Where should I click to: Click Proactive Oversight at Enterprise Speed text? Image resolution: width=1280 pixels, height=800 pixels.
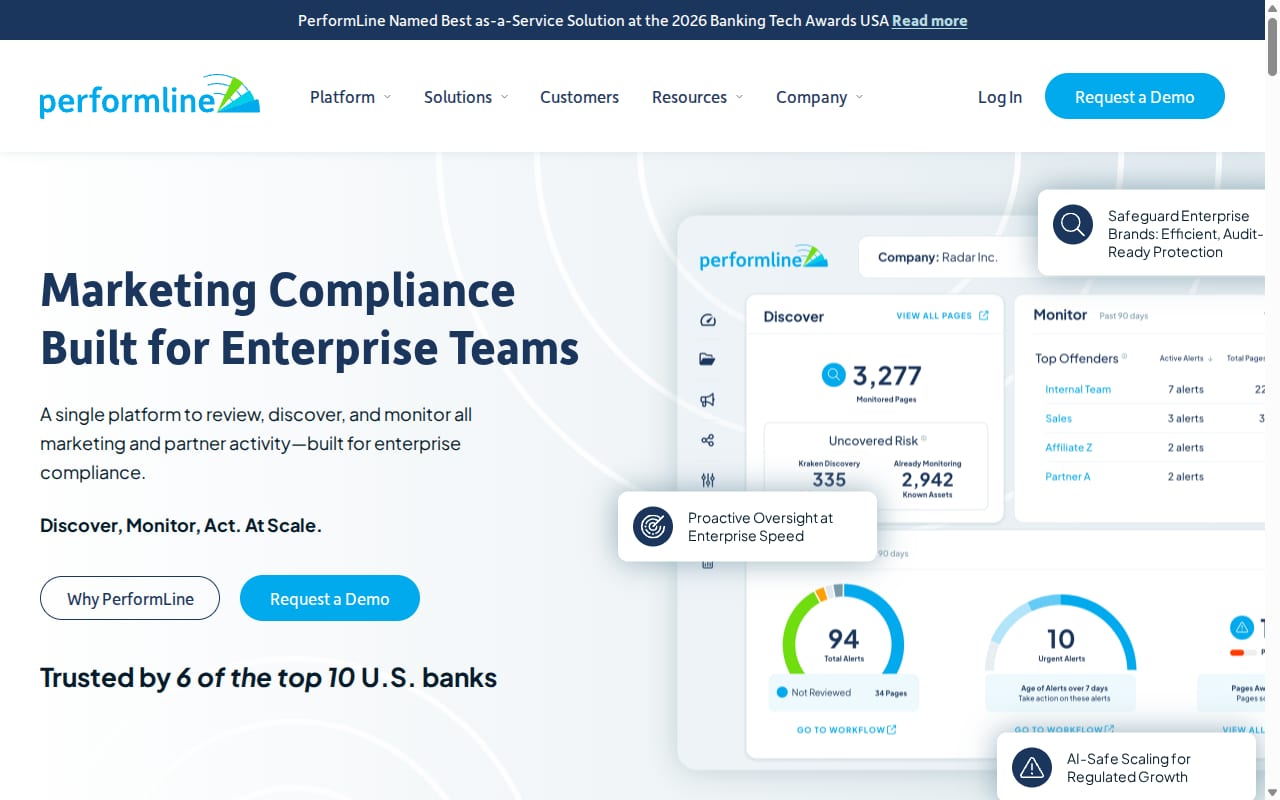point(760,527)
